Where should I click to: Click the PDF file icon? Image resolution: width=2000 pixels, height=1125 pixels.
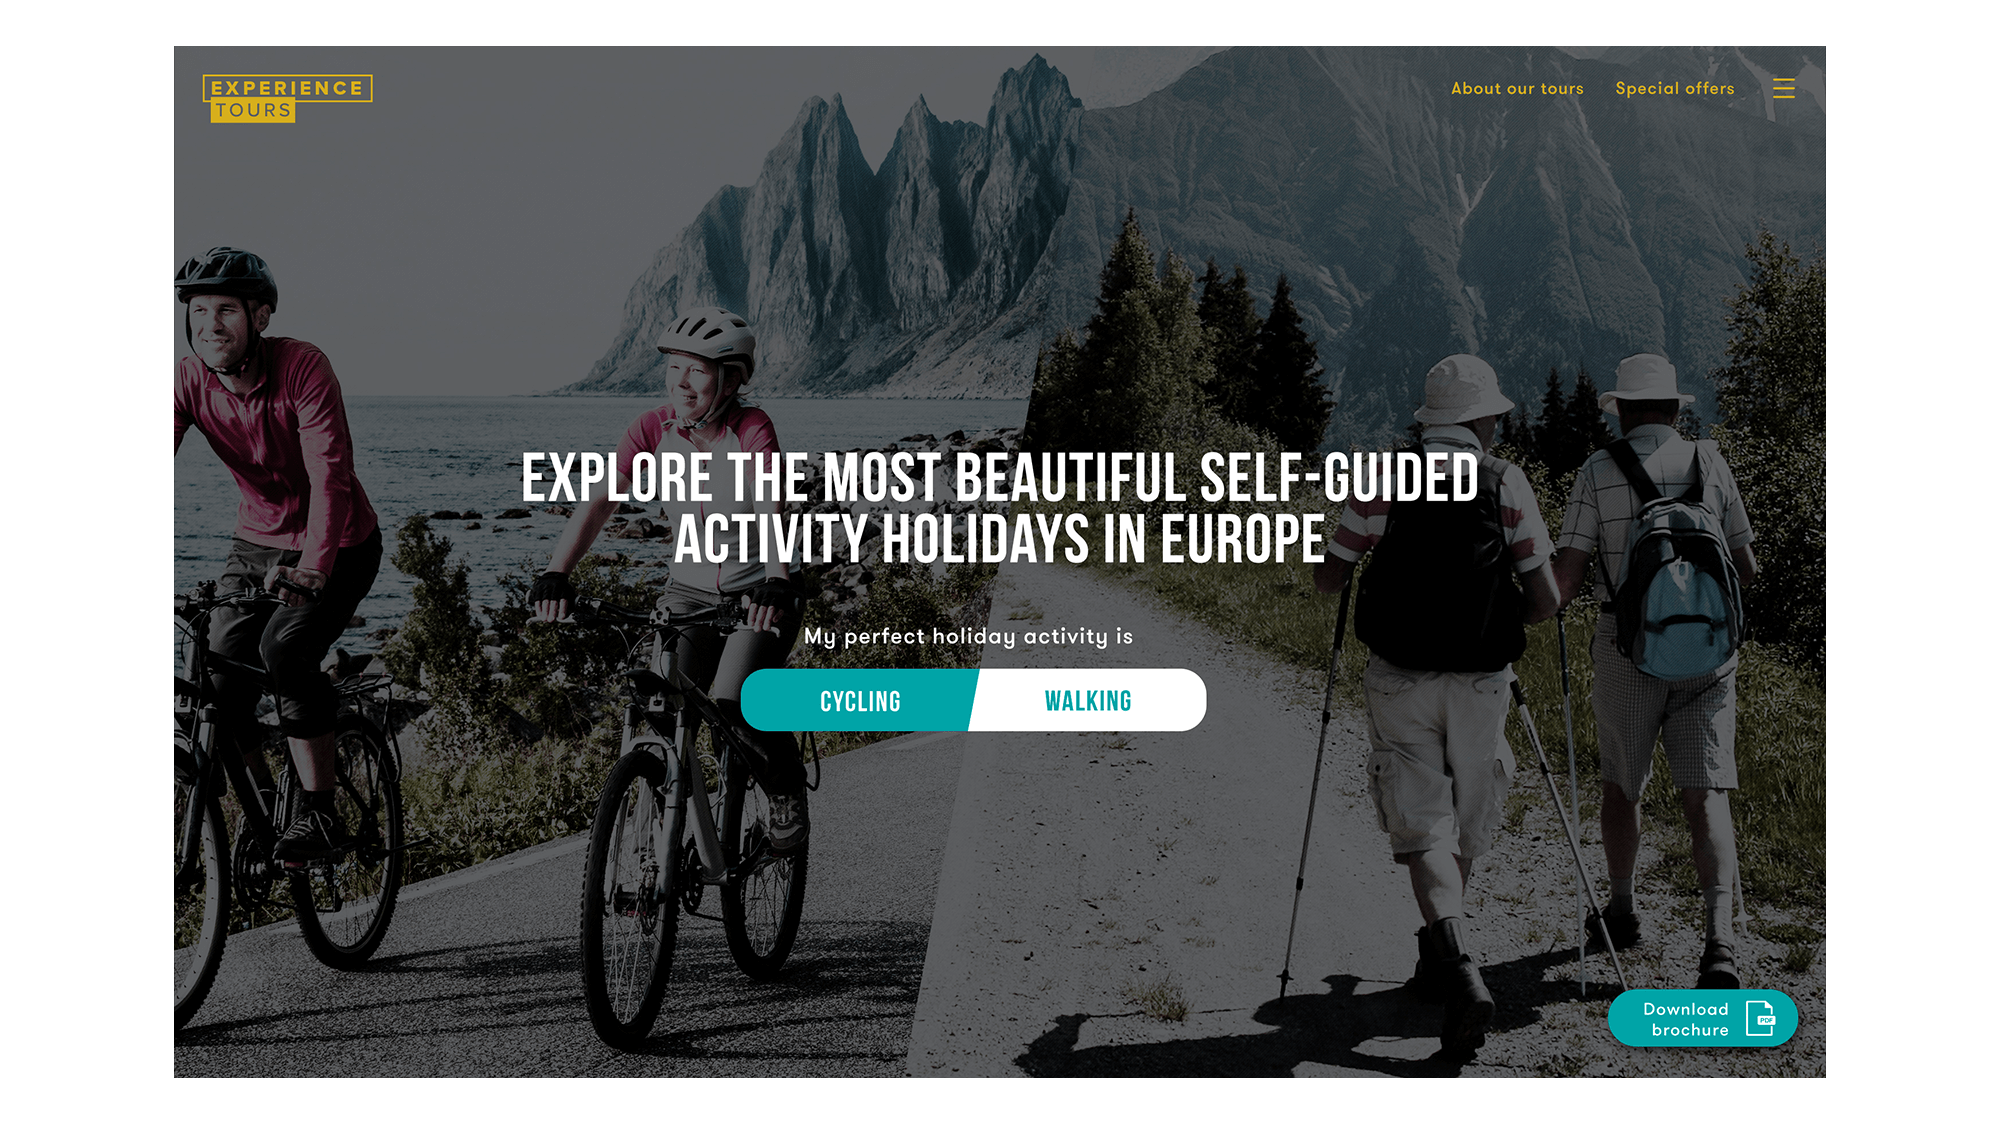tap(1760, 1018)
